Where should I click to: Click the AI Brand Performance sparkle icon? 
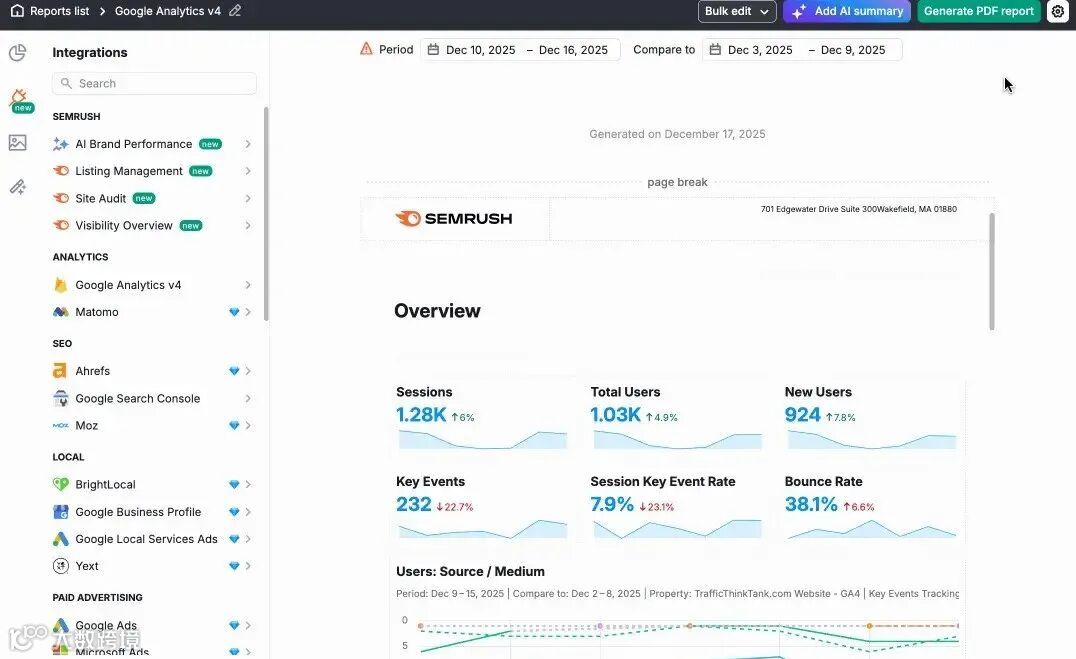60,144
